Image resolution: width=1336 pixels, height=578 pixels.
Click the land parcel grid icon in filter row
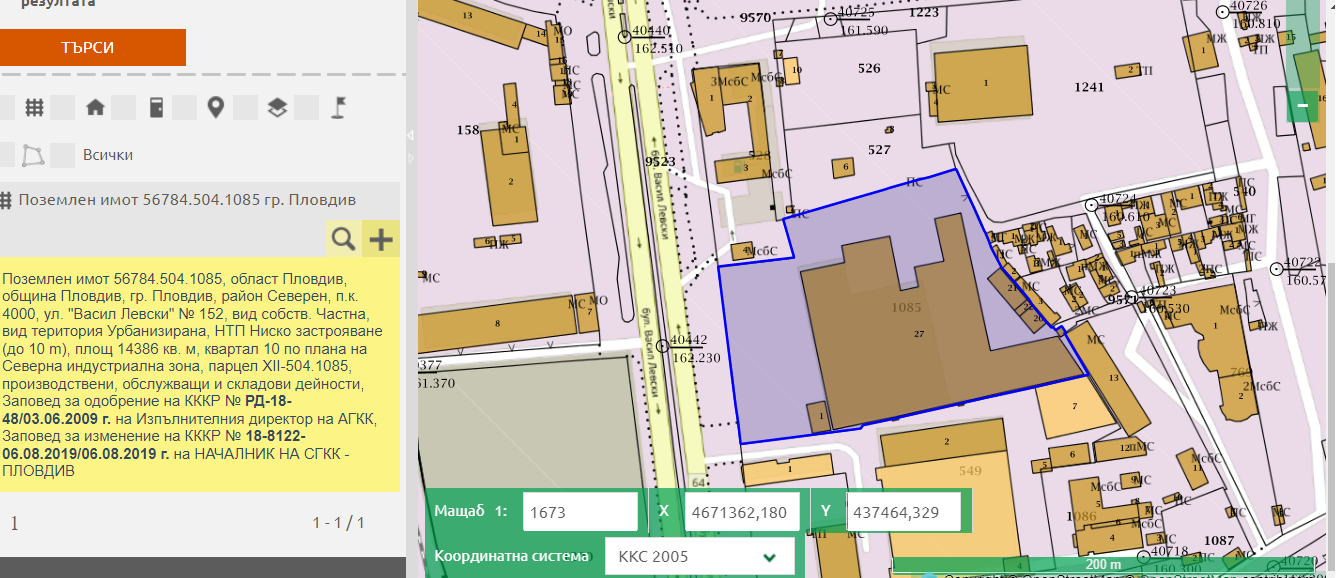click(x=34, y=107)
